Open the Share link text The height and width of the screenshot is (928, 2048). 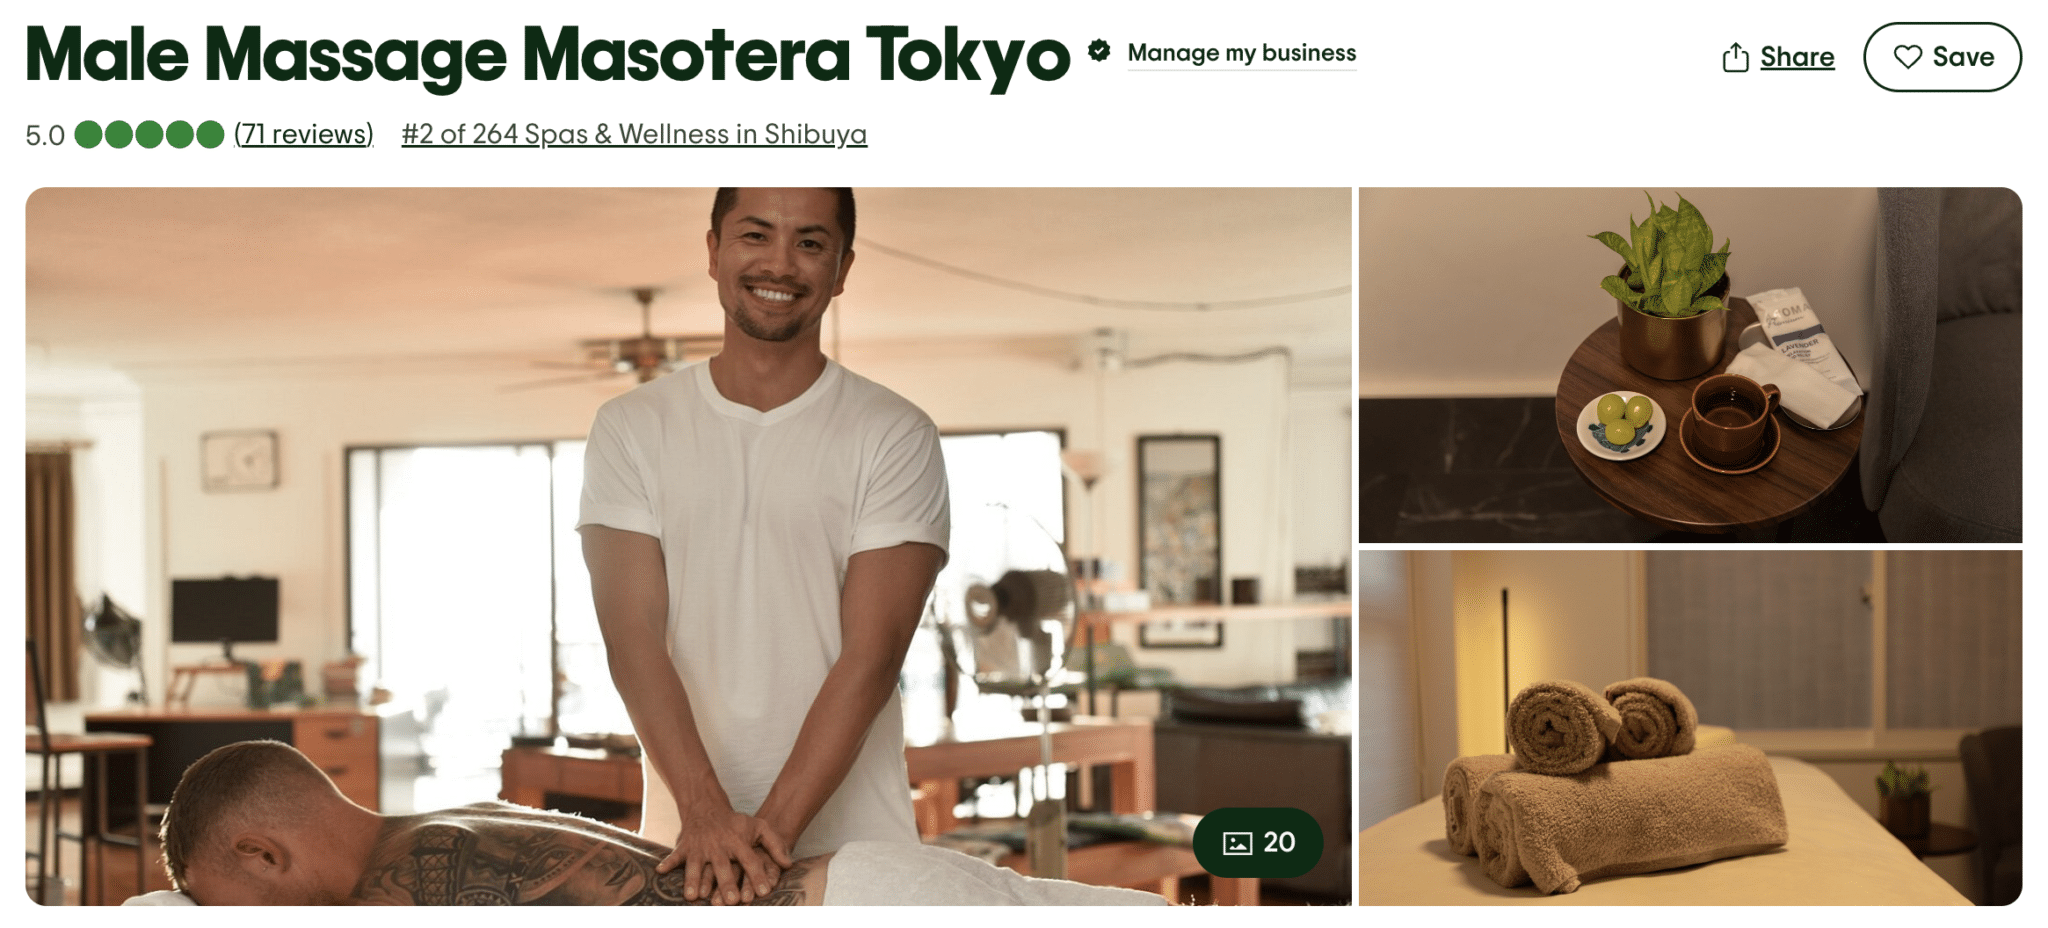pyautogui.click(x=1797, y=57)
